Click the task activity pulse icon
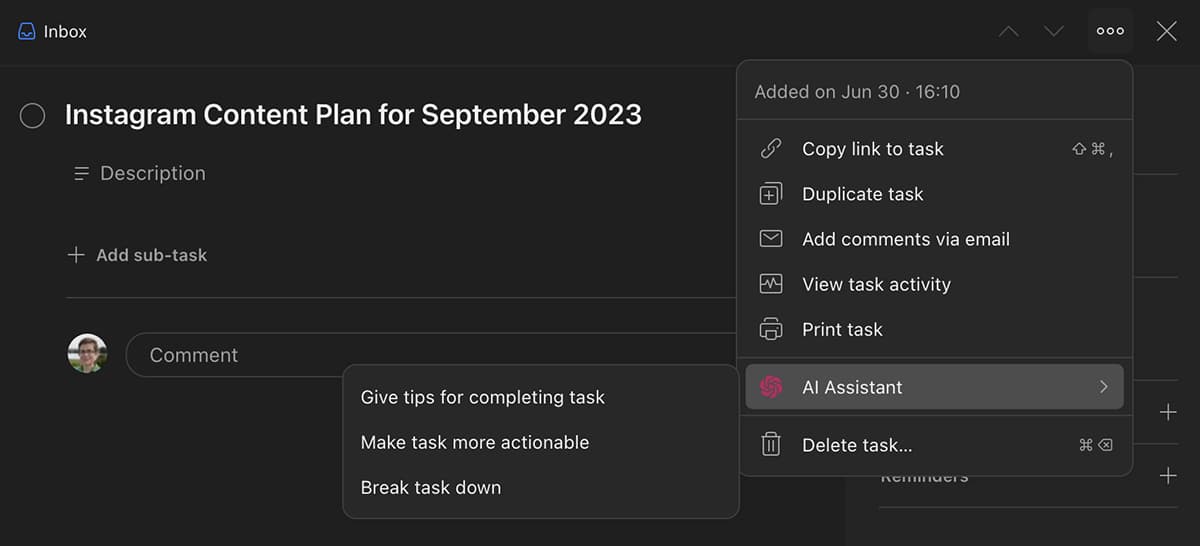Viewport: 1200px width, 546px height. (x=771, y=284)
